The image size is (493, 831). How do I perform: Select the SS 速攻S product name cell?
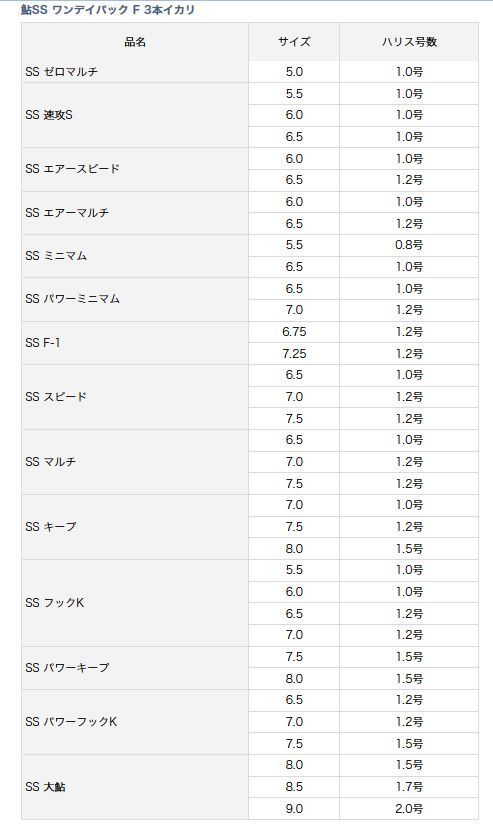pyautogui.click(x=135, y=115)
